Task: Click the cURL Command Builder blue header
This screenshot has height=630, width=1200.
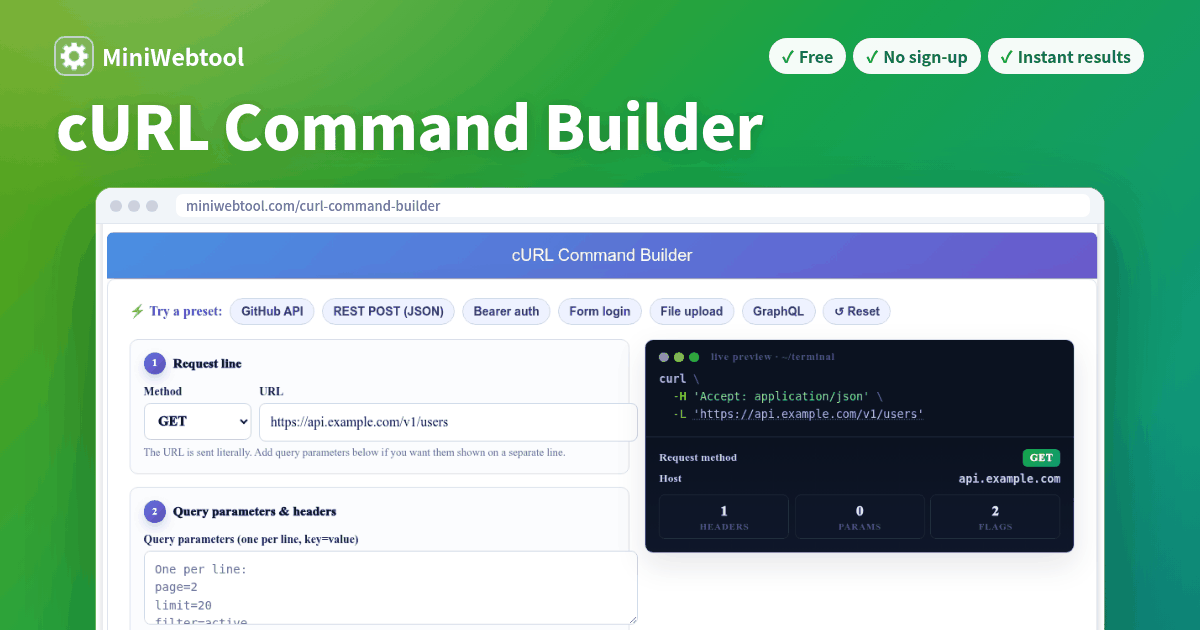Action: [x=602, y=255]
